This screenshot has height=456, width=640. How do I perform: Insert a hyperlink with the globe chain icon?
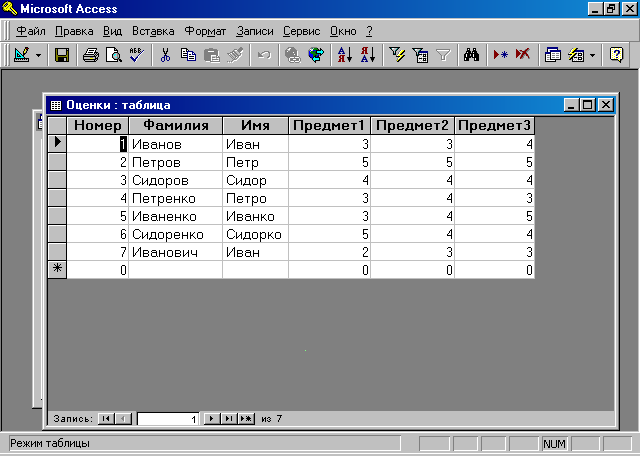(293, 55)
